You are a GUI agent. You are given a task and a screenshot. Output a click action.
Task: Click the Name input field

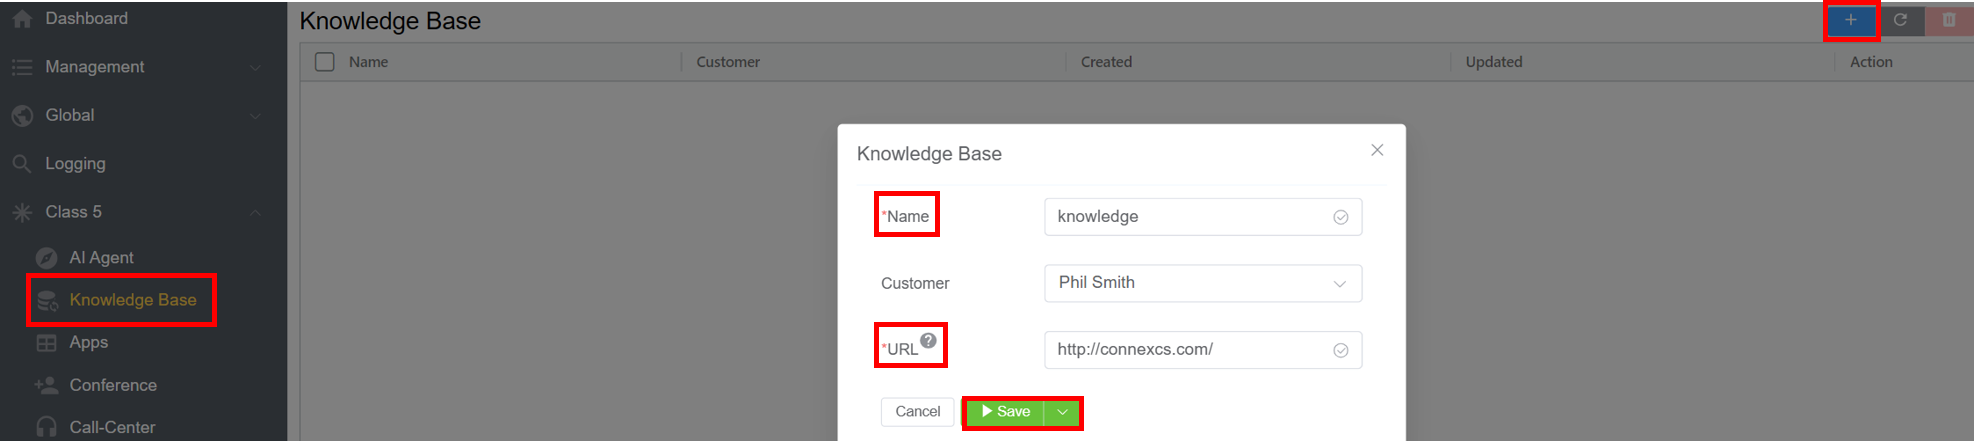click(x=1190, y=217)
